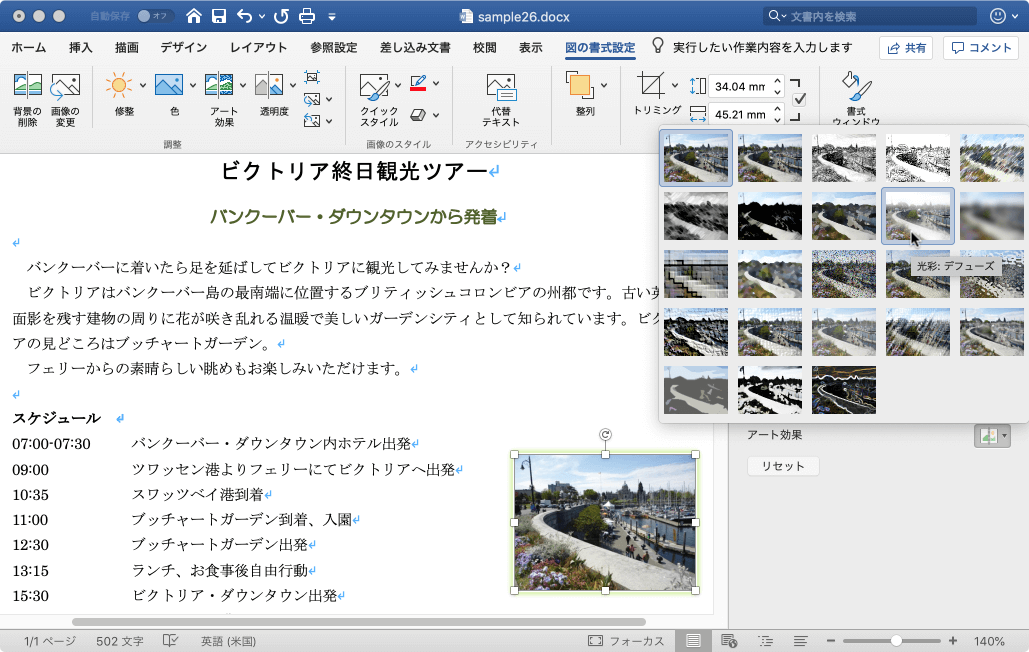Expand the Color (色) dropdown arrow
Image resolution: width=1029 pixels, height=652 pixels.
point(193,86)
